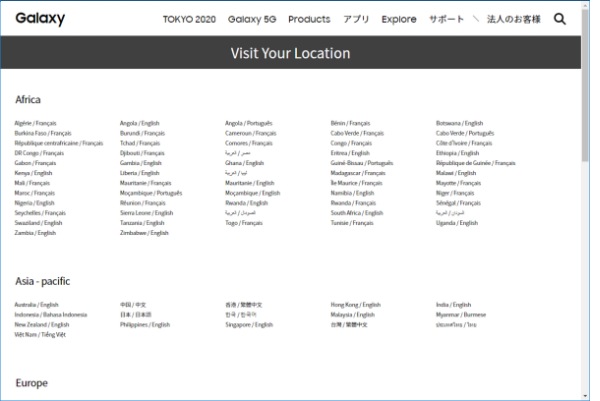Viewport: 600px width, 401px height.
Task: Open the TOKYO 2020 menu
Action: point(189,19)
